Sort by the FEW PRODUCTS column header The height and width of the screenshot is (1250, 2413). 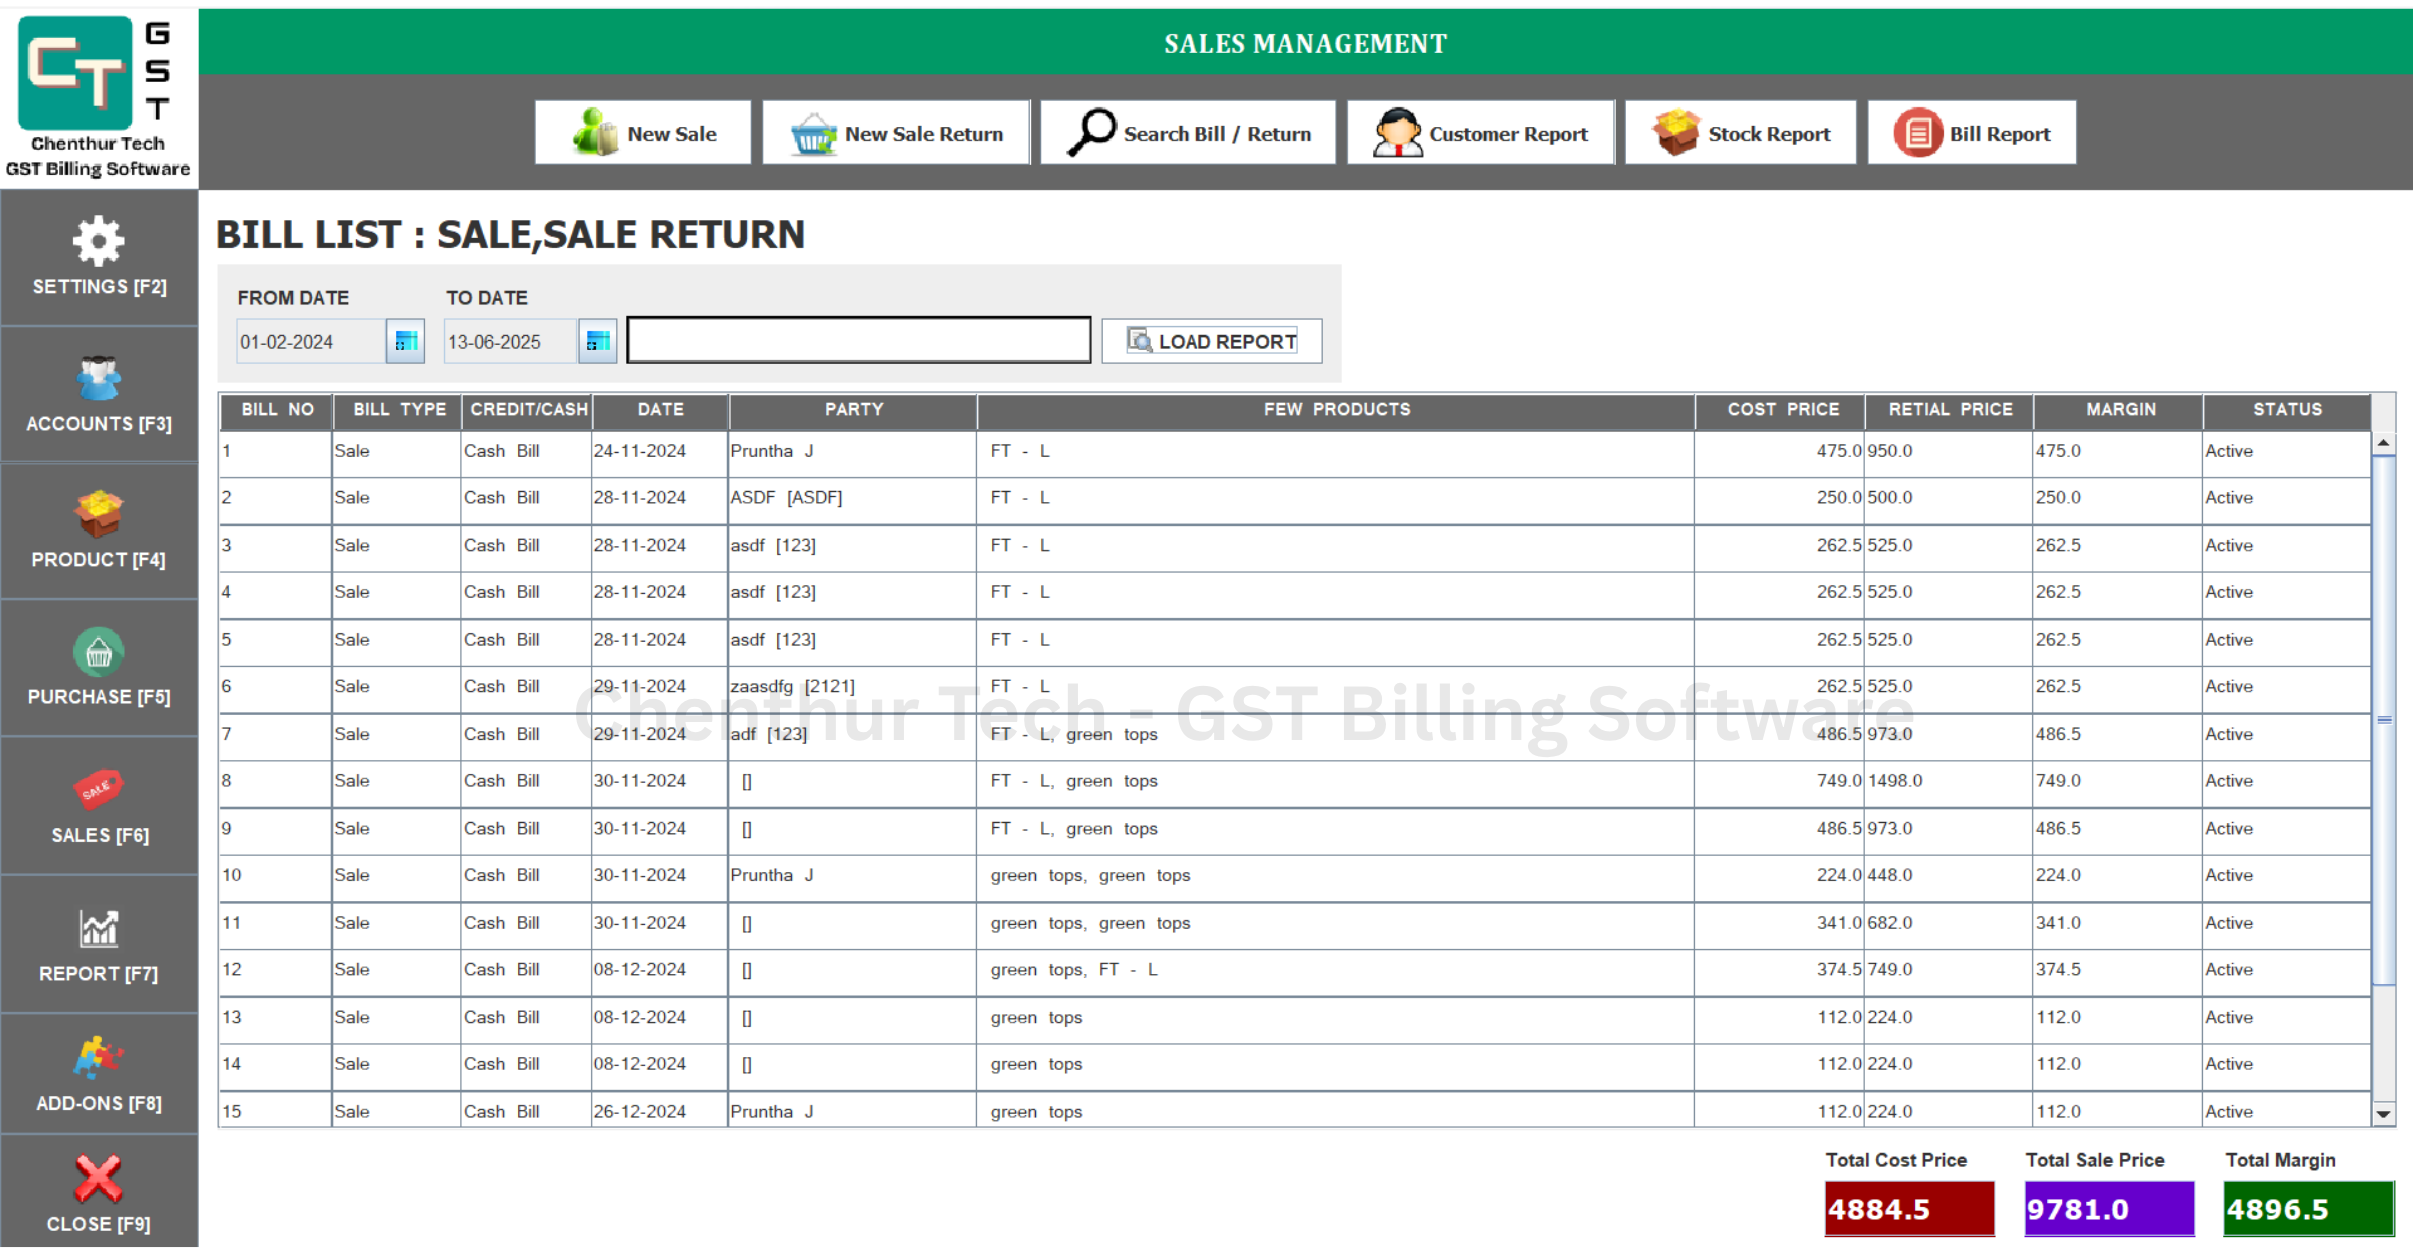tap(1336, 409)
